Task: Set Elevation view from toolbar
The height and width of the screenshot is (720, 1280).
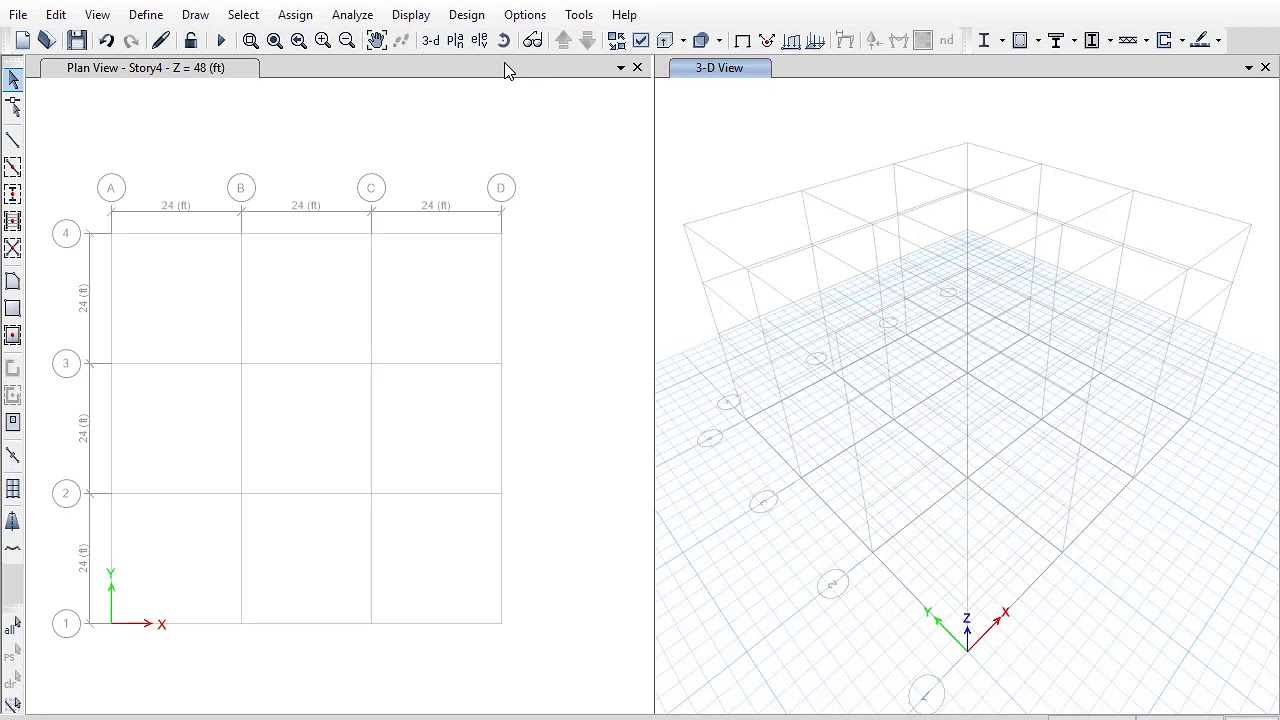Action: [x=479, y=40]
